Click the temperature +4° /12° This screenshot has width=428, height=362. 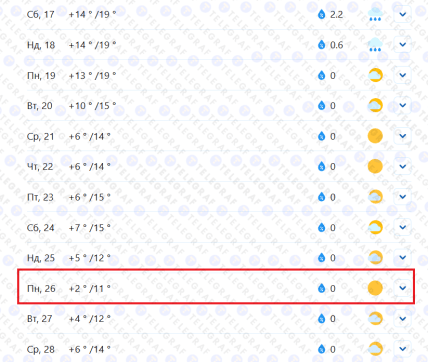(x=89, y=319)
